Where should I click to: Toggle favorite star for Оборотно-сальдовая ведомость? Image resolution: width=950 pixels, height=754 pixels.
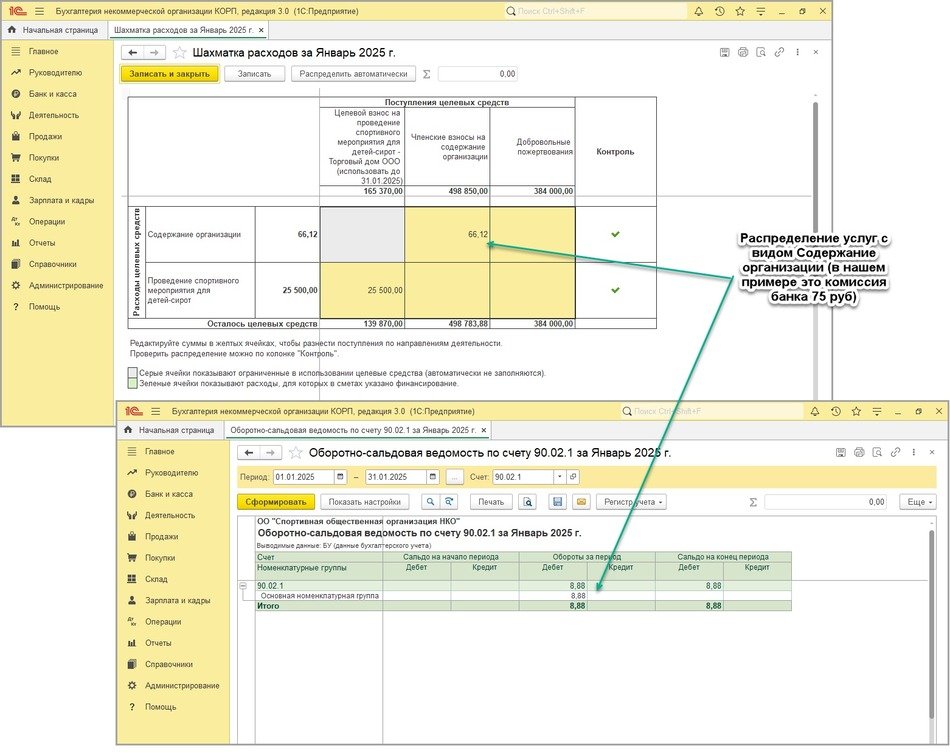[x=296, y=453]
